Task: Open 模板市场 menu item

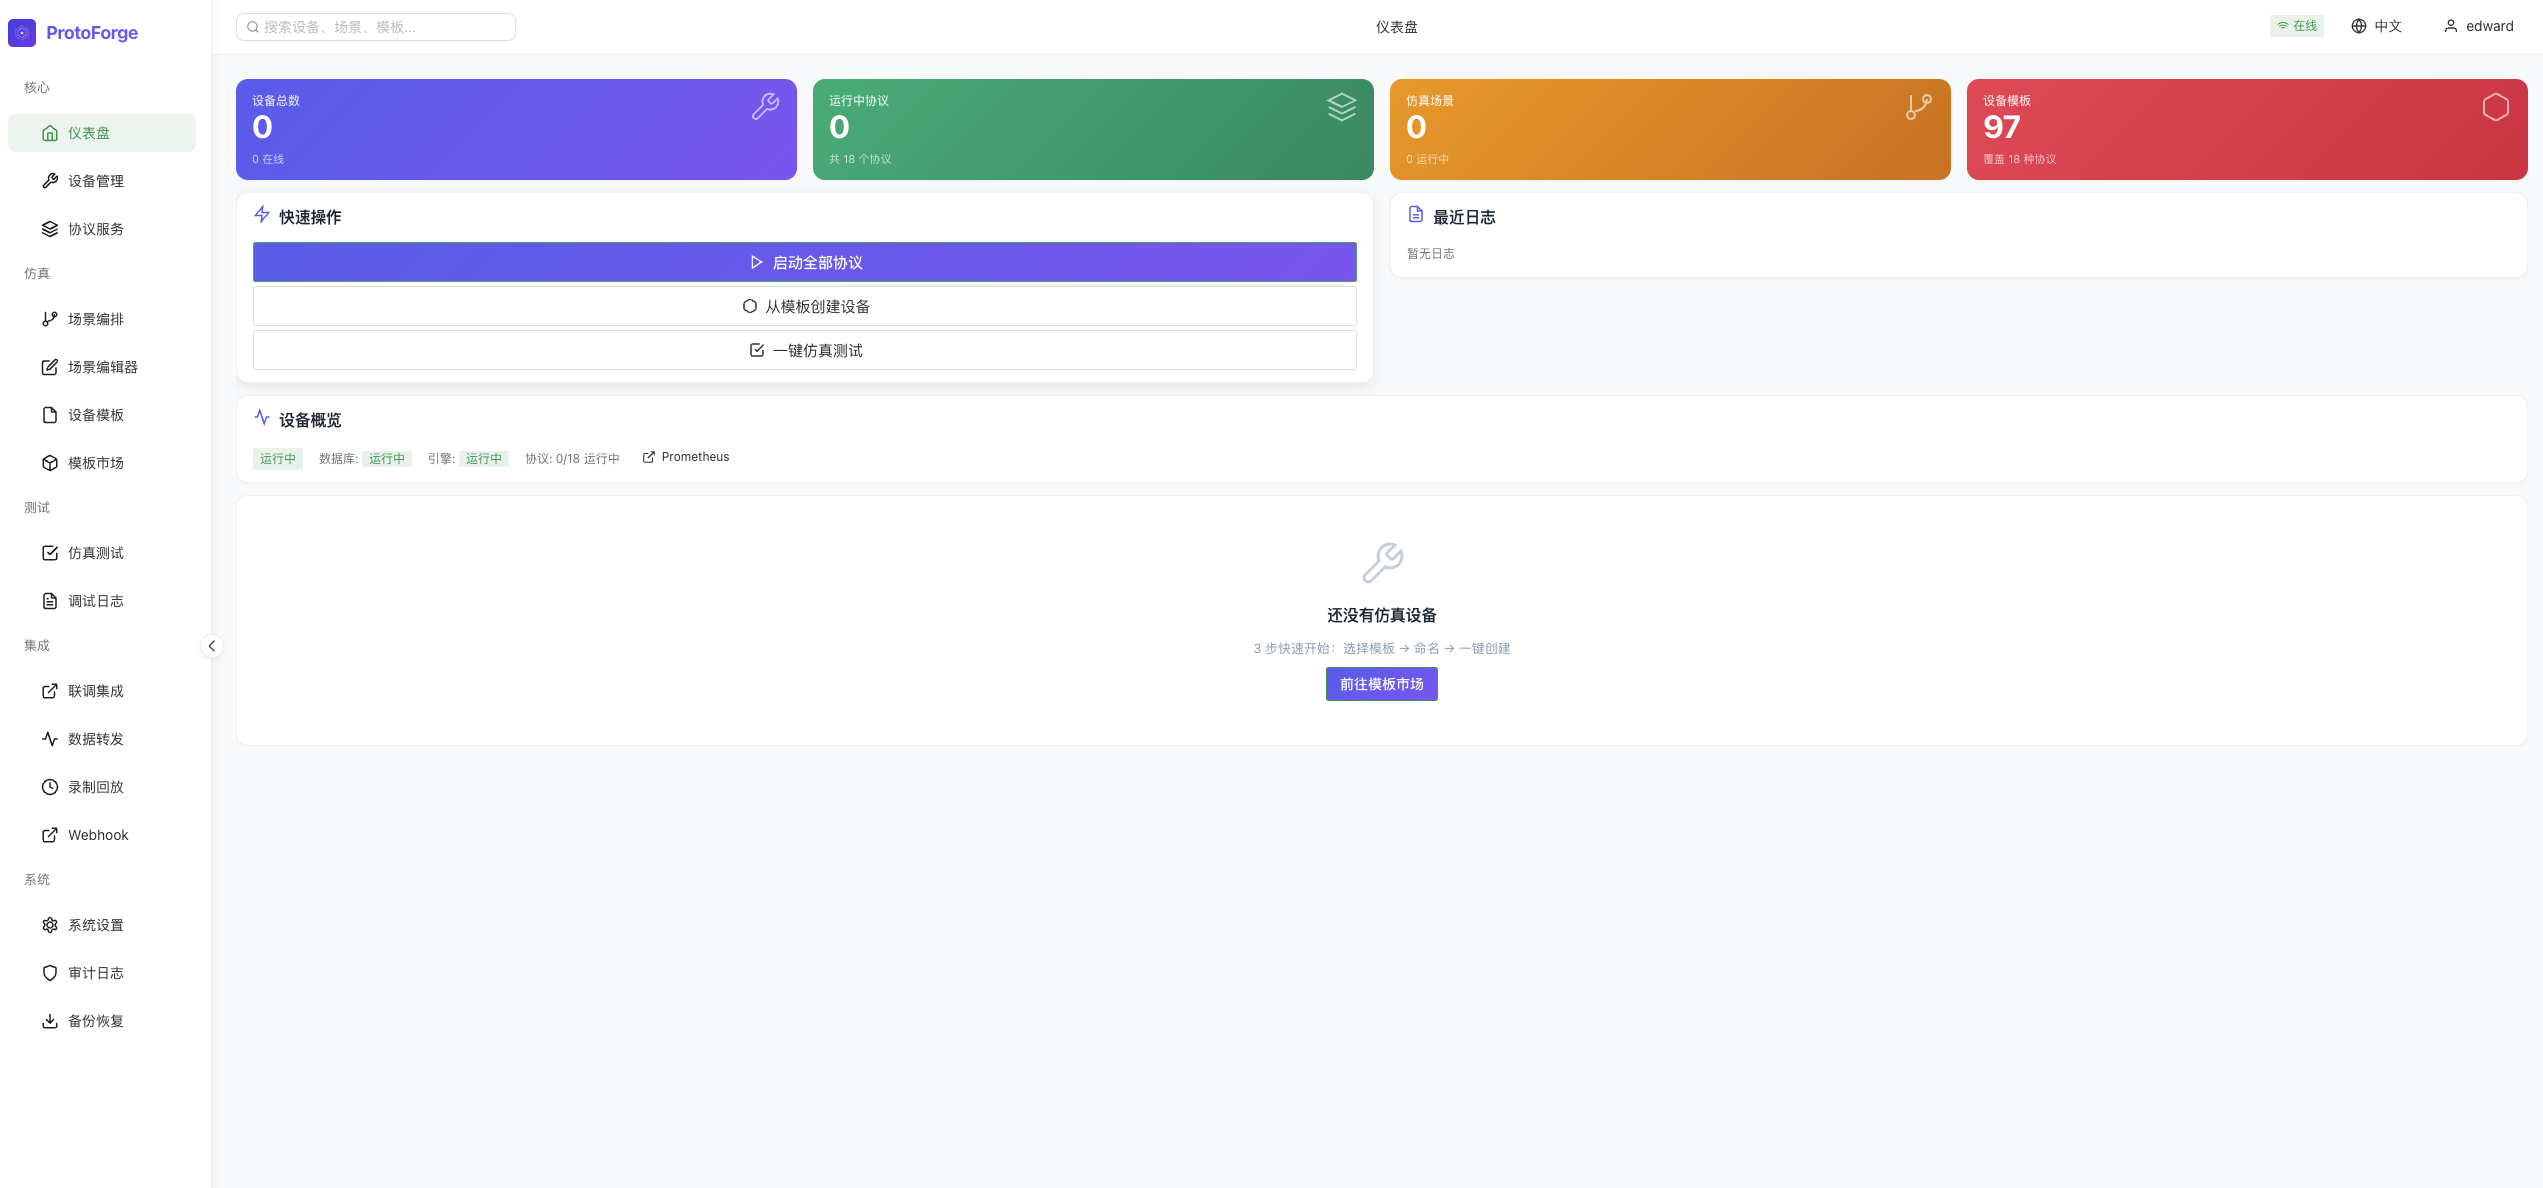Action: pos(102,463)
